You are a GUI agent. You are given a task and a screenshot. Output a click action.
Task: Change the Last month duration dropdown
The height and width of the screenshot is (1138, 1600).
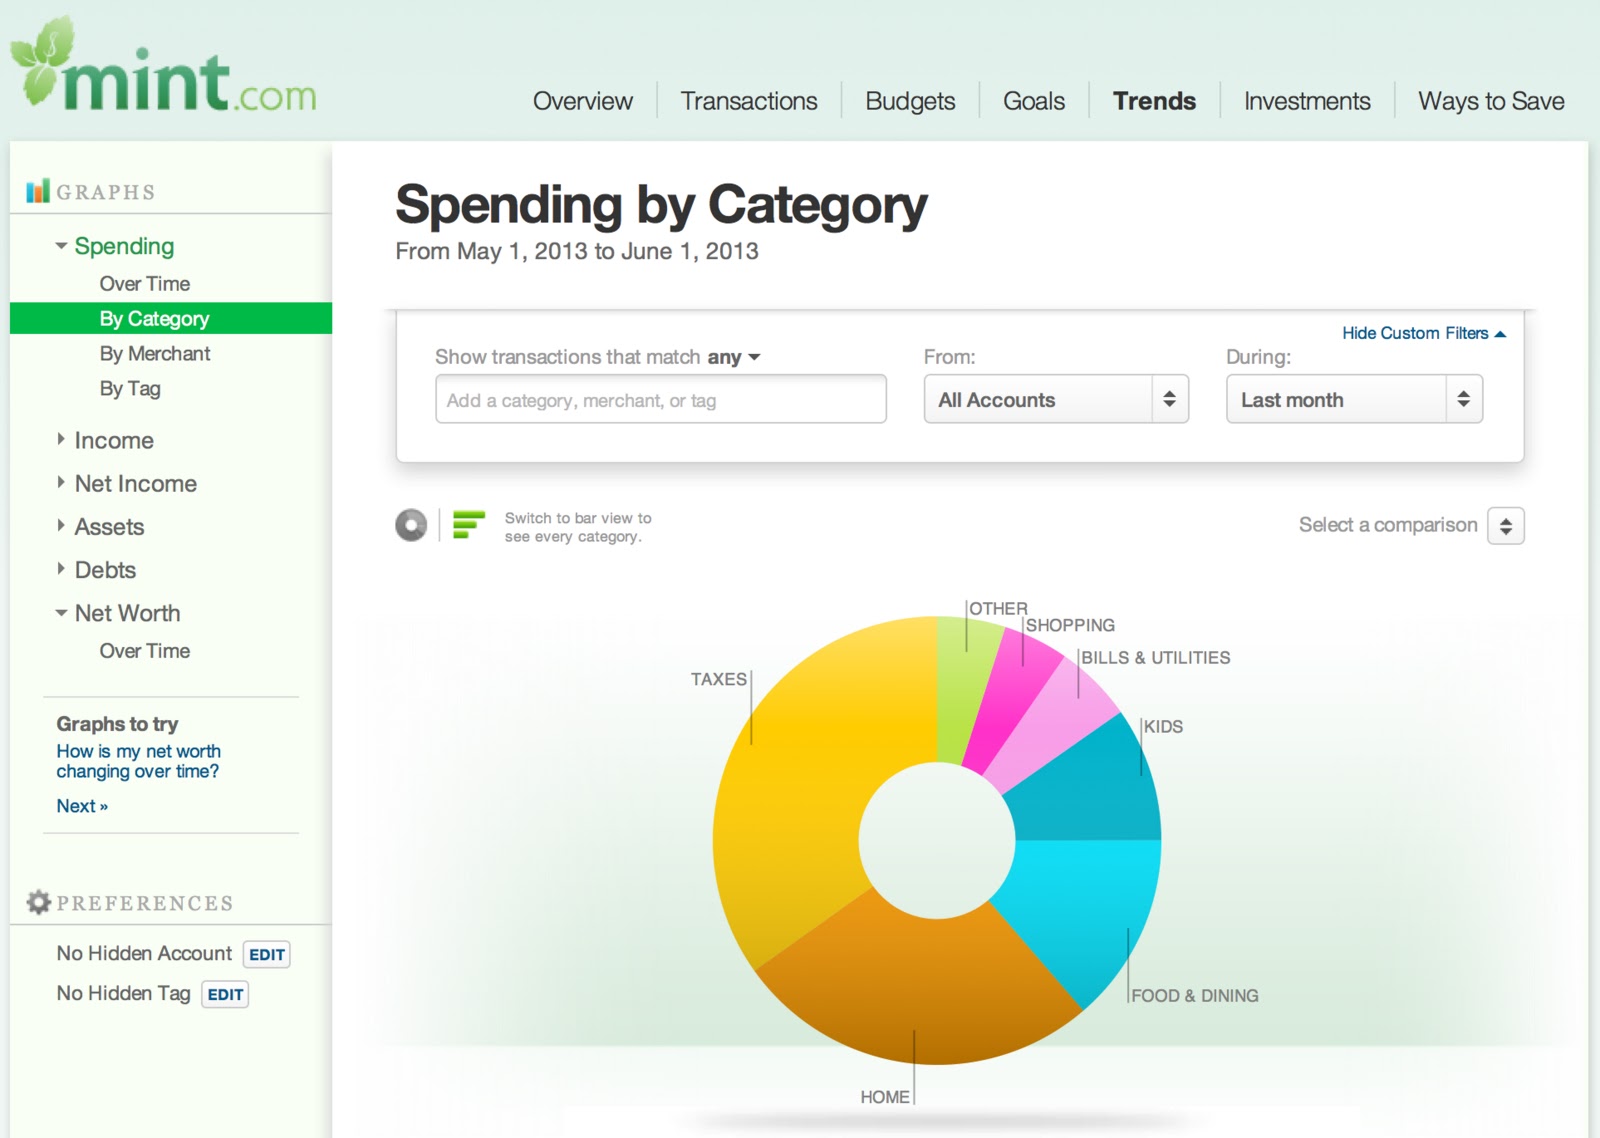(x=1353, y=399)
